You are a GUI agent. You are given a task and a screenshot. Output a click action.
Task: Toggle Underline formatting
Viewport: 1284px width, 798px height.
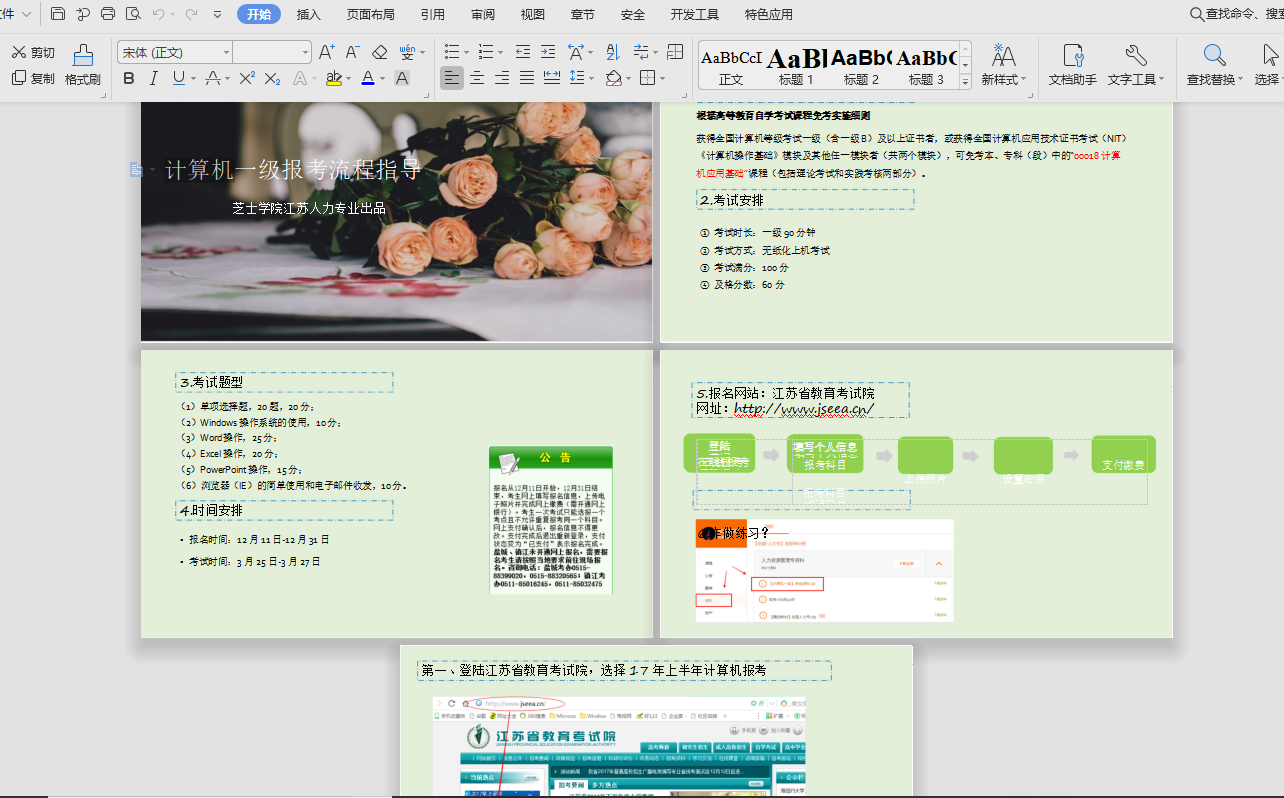[x=178, y=78]
